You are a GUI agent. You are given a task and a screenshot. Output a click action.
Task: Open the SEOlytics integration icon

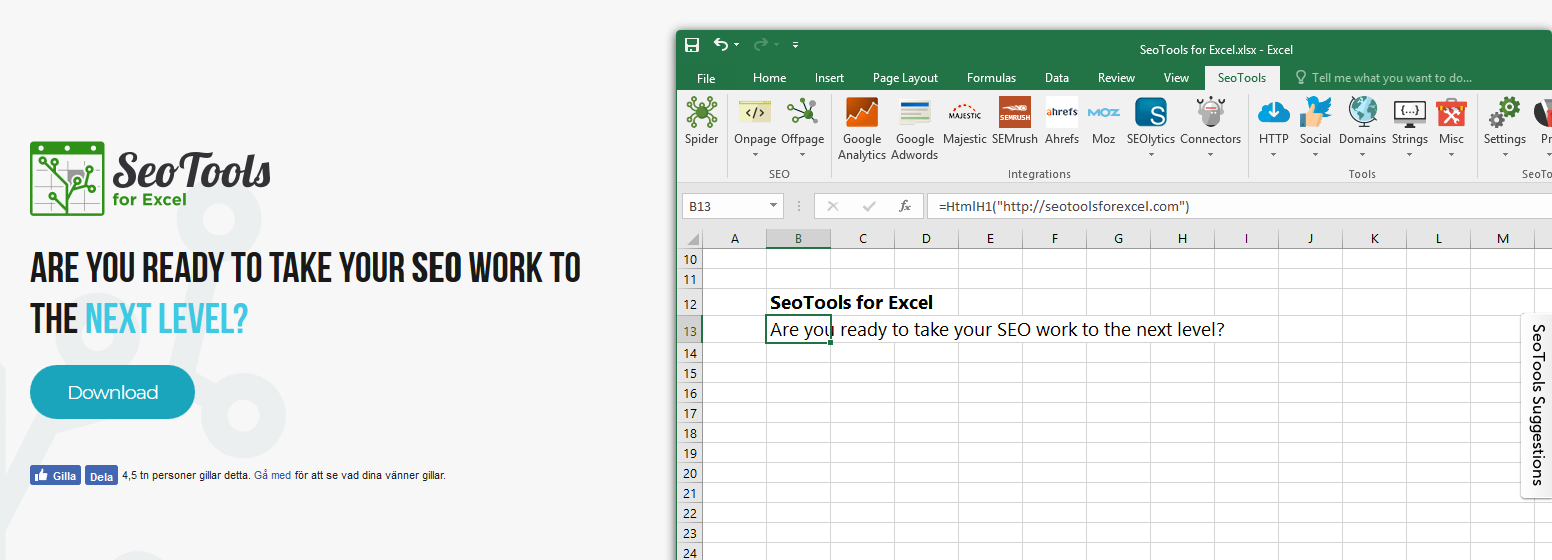click(x=1151, y=112)
